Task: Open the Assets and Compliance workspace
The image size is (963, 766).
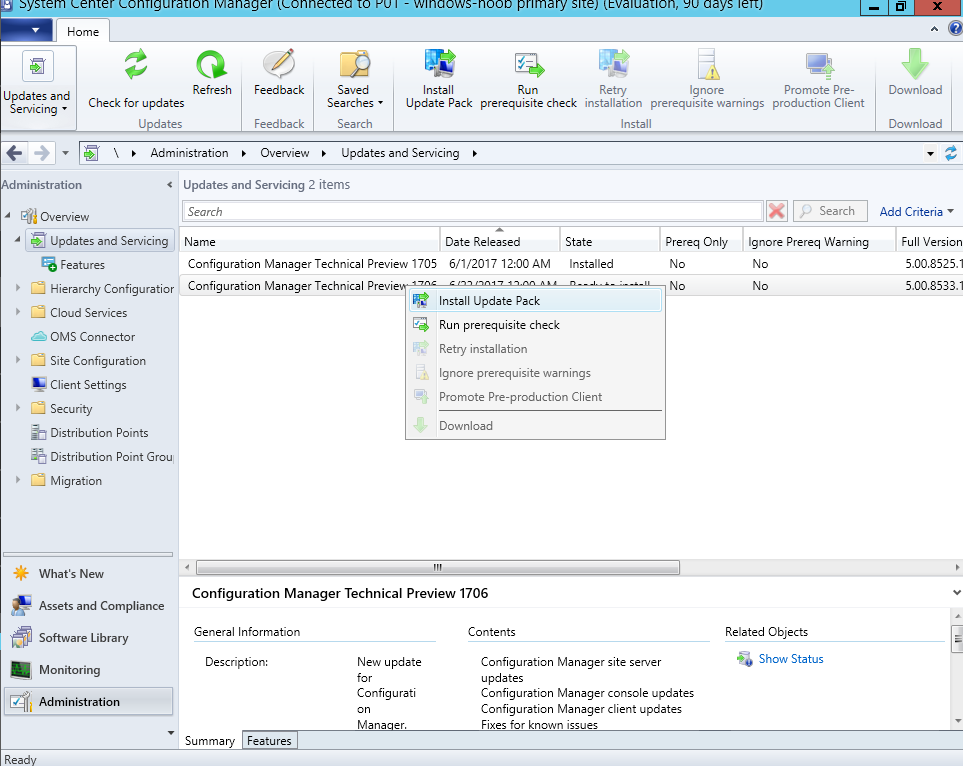Action: [x=88, y=606]
